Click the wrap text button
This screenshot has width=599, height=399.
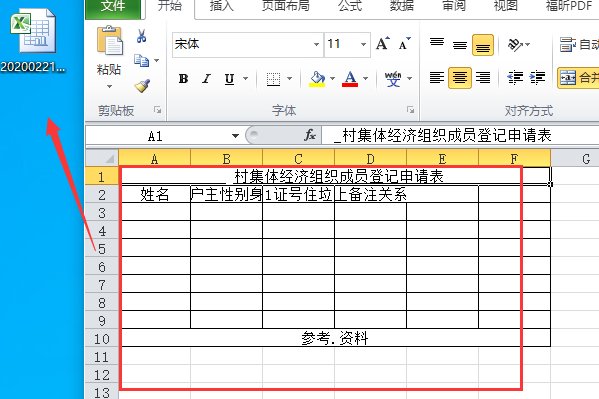(579, 45)
